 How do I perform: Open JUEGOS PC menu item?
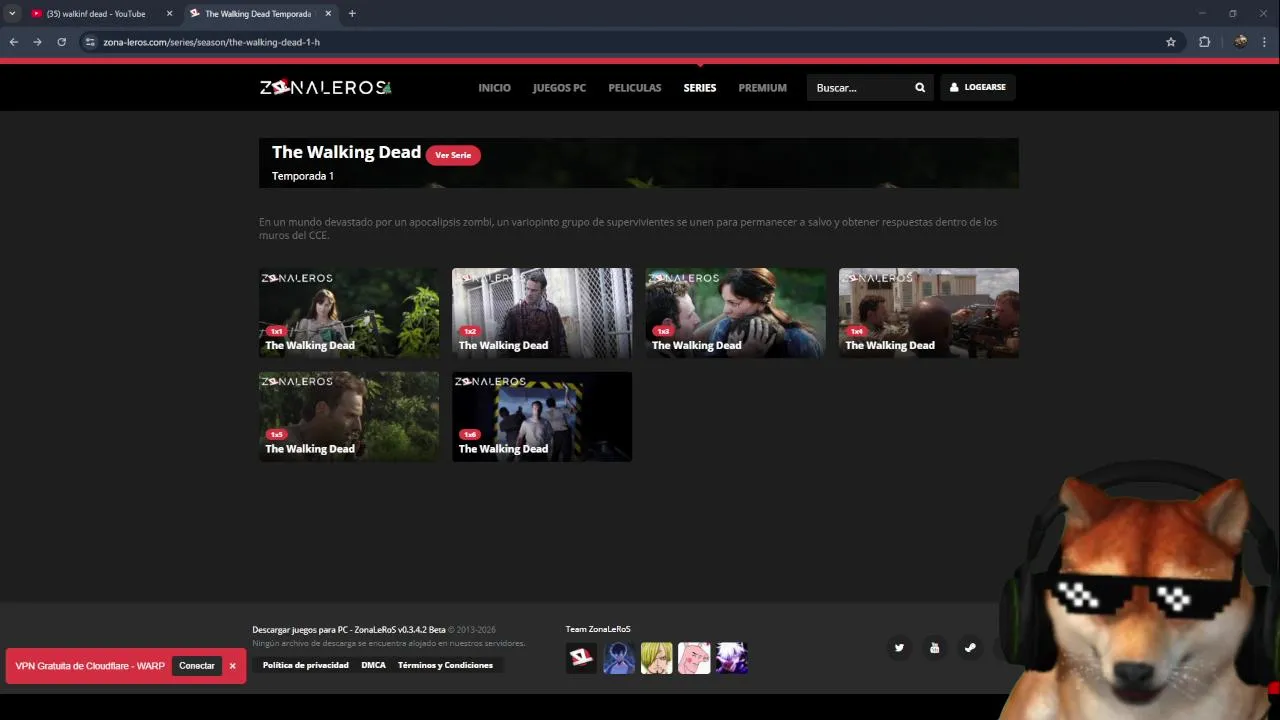559,88
